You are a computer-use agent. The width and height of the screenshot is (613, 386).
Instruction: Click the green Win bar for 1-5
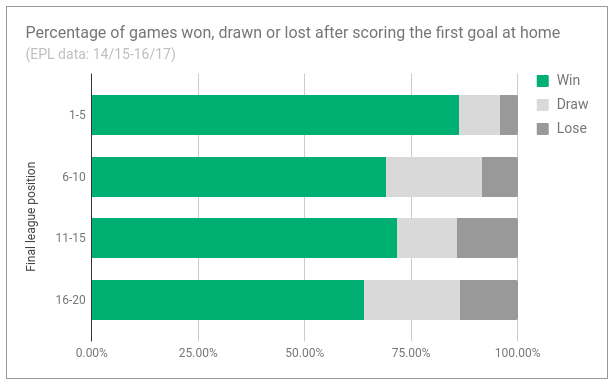pos(276,115)
